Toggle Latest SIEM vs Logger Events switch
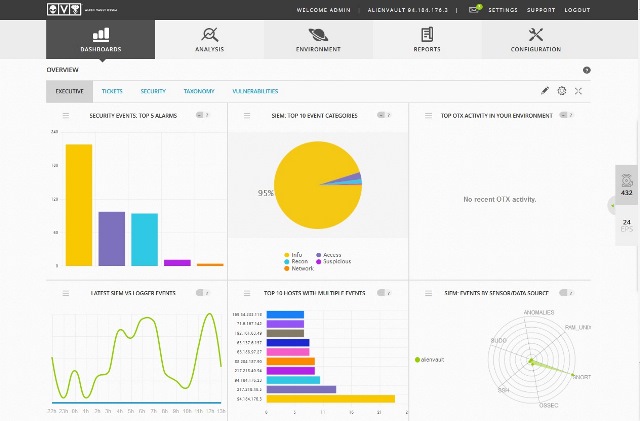The image size is (640, 421). pyautogui.click(x=203, y=293)
